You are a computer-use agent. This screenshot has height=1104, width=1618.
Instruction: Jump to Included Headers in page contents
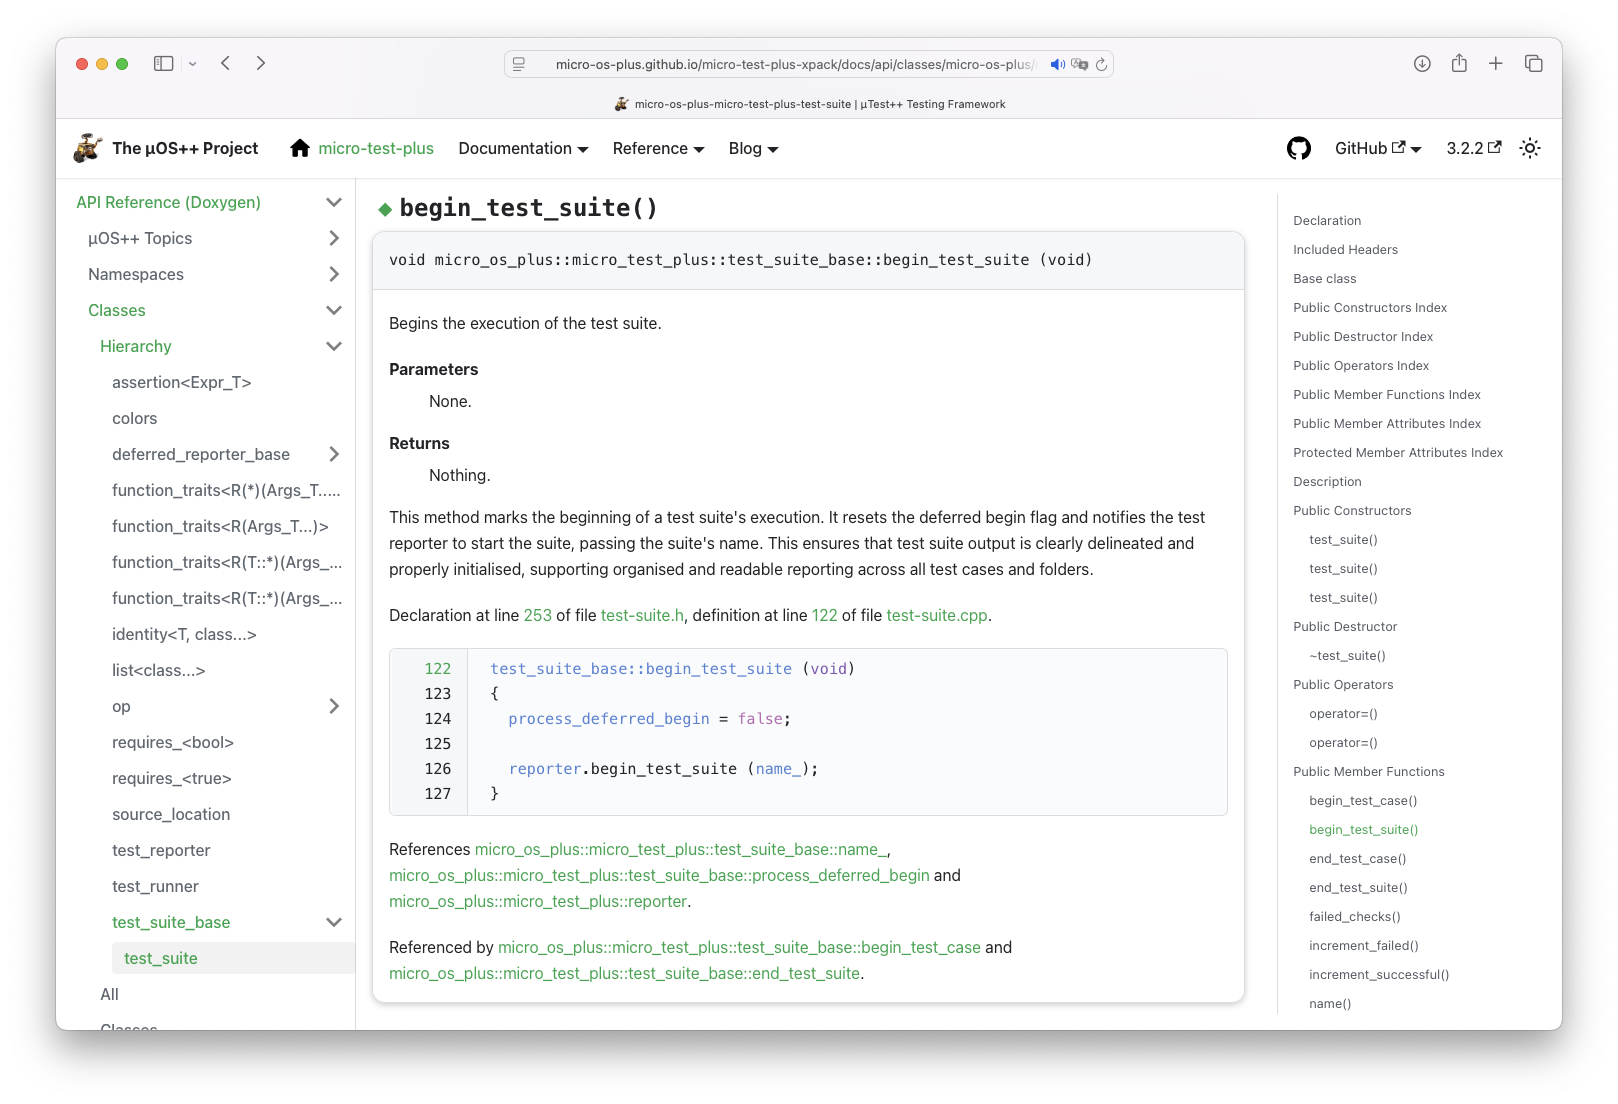1345,250
